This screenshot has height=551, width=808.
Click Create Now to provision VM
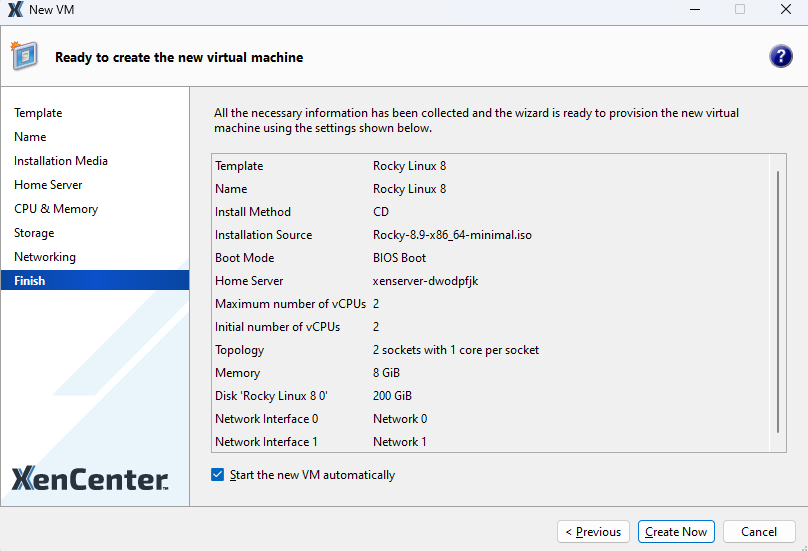click(x=676, y=532)
